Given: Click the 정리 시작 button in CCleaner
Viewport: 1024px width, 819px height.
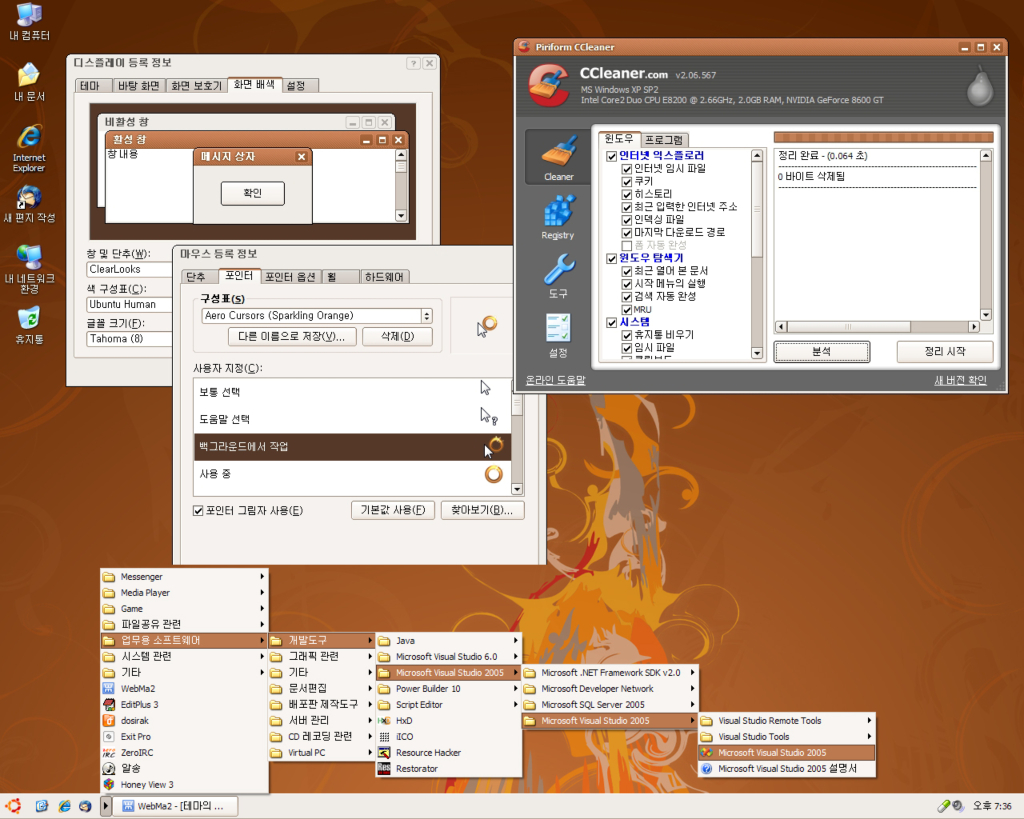Looking at the screenshot, I should click(x=945, y=351).
